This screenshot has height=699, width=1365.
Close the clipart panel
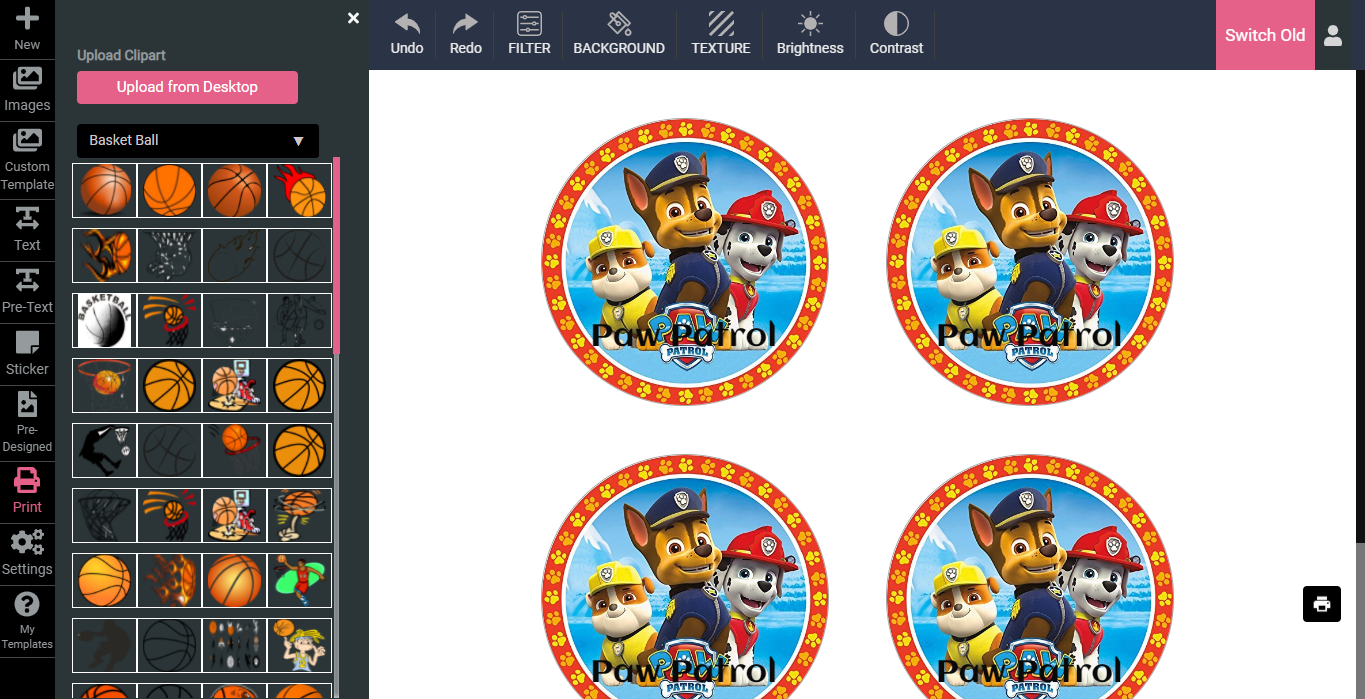(353, 18)
